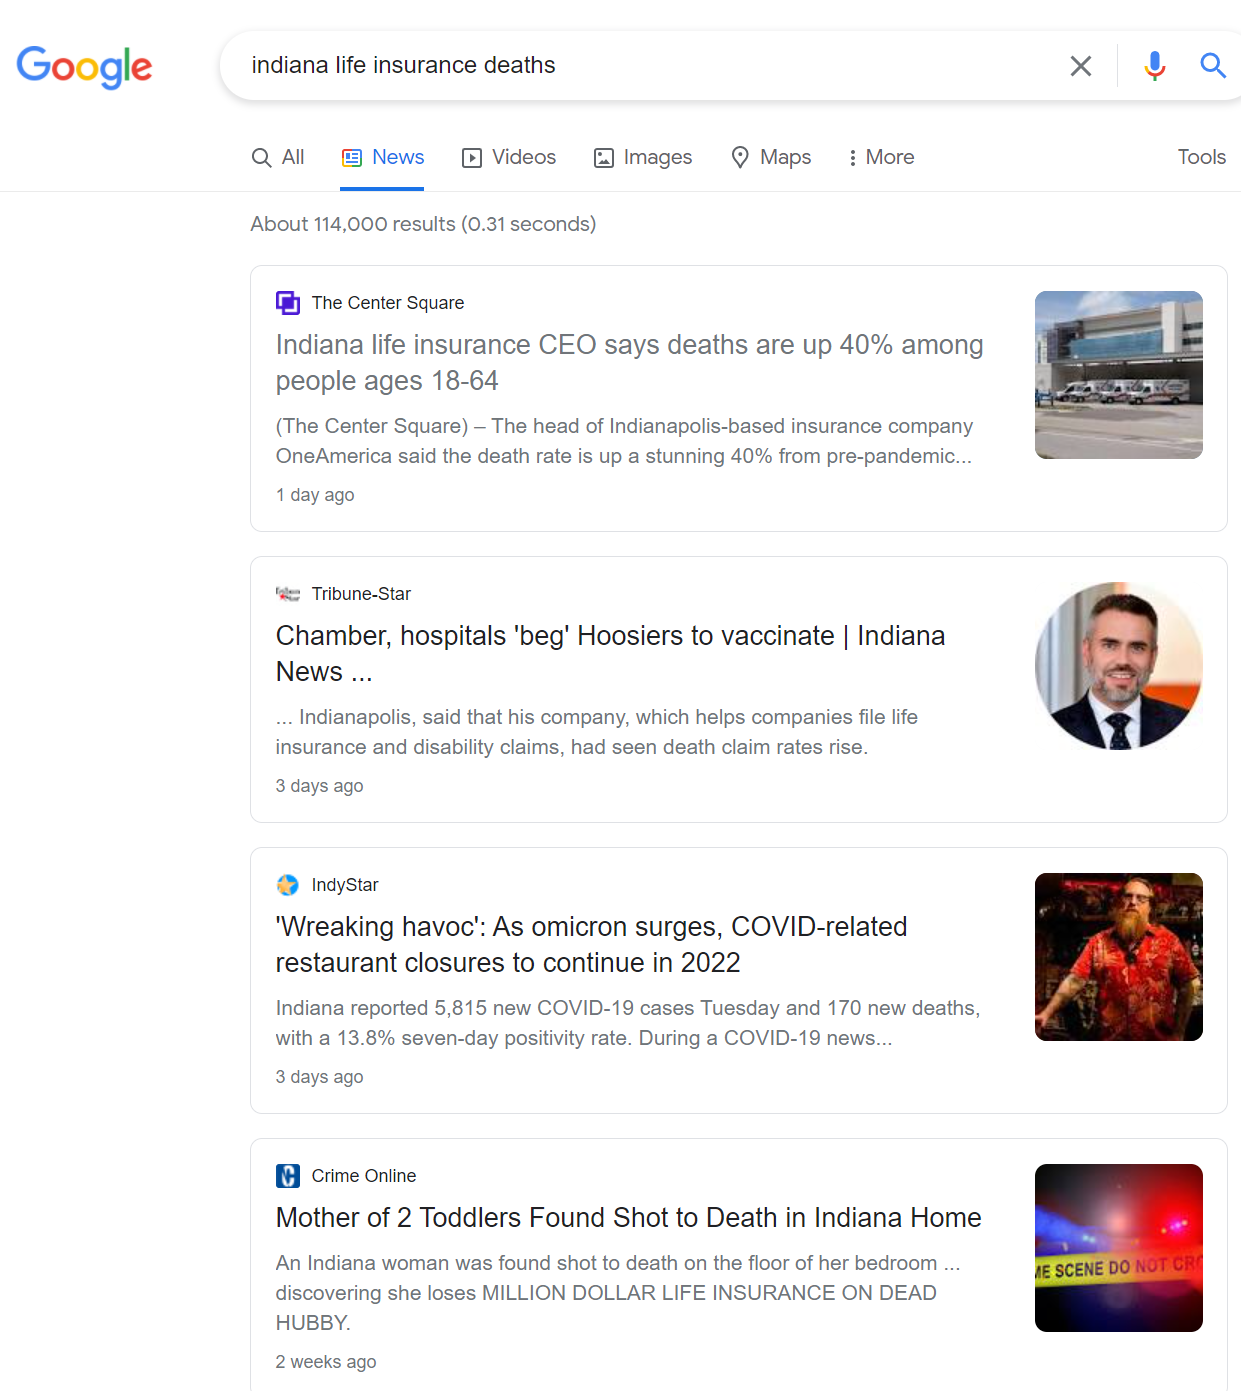
Task: Click the snippet about death claim rates rise
Action: coord(597,732)
